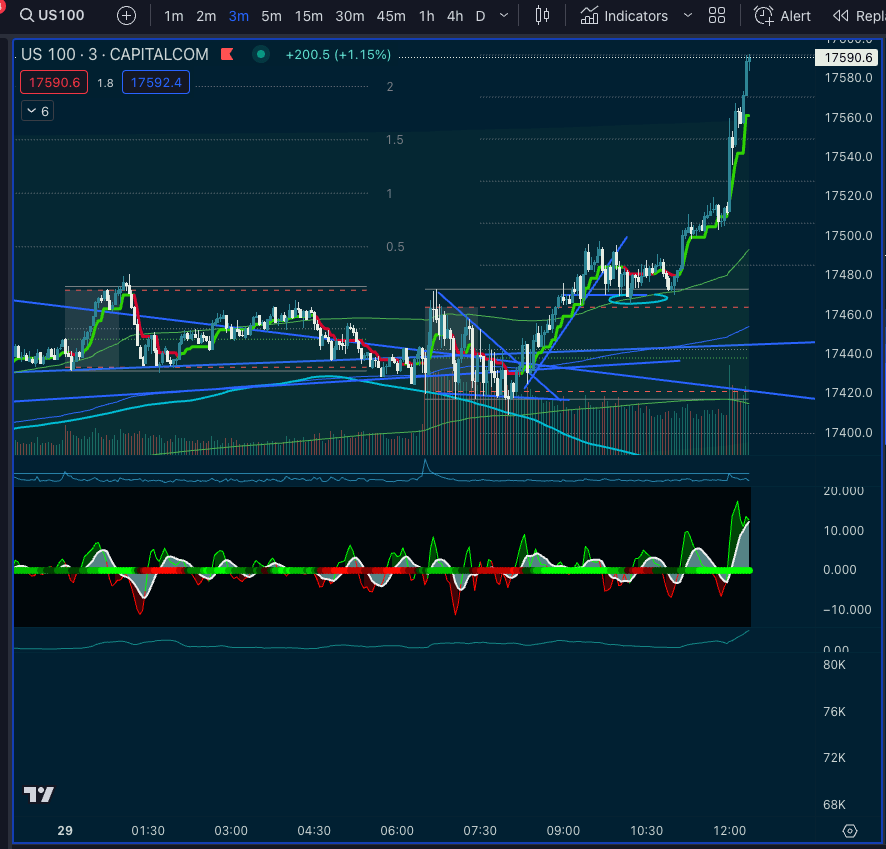
Task: Open the indicator templates grid icon
Action: [717, 16]
